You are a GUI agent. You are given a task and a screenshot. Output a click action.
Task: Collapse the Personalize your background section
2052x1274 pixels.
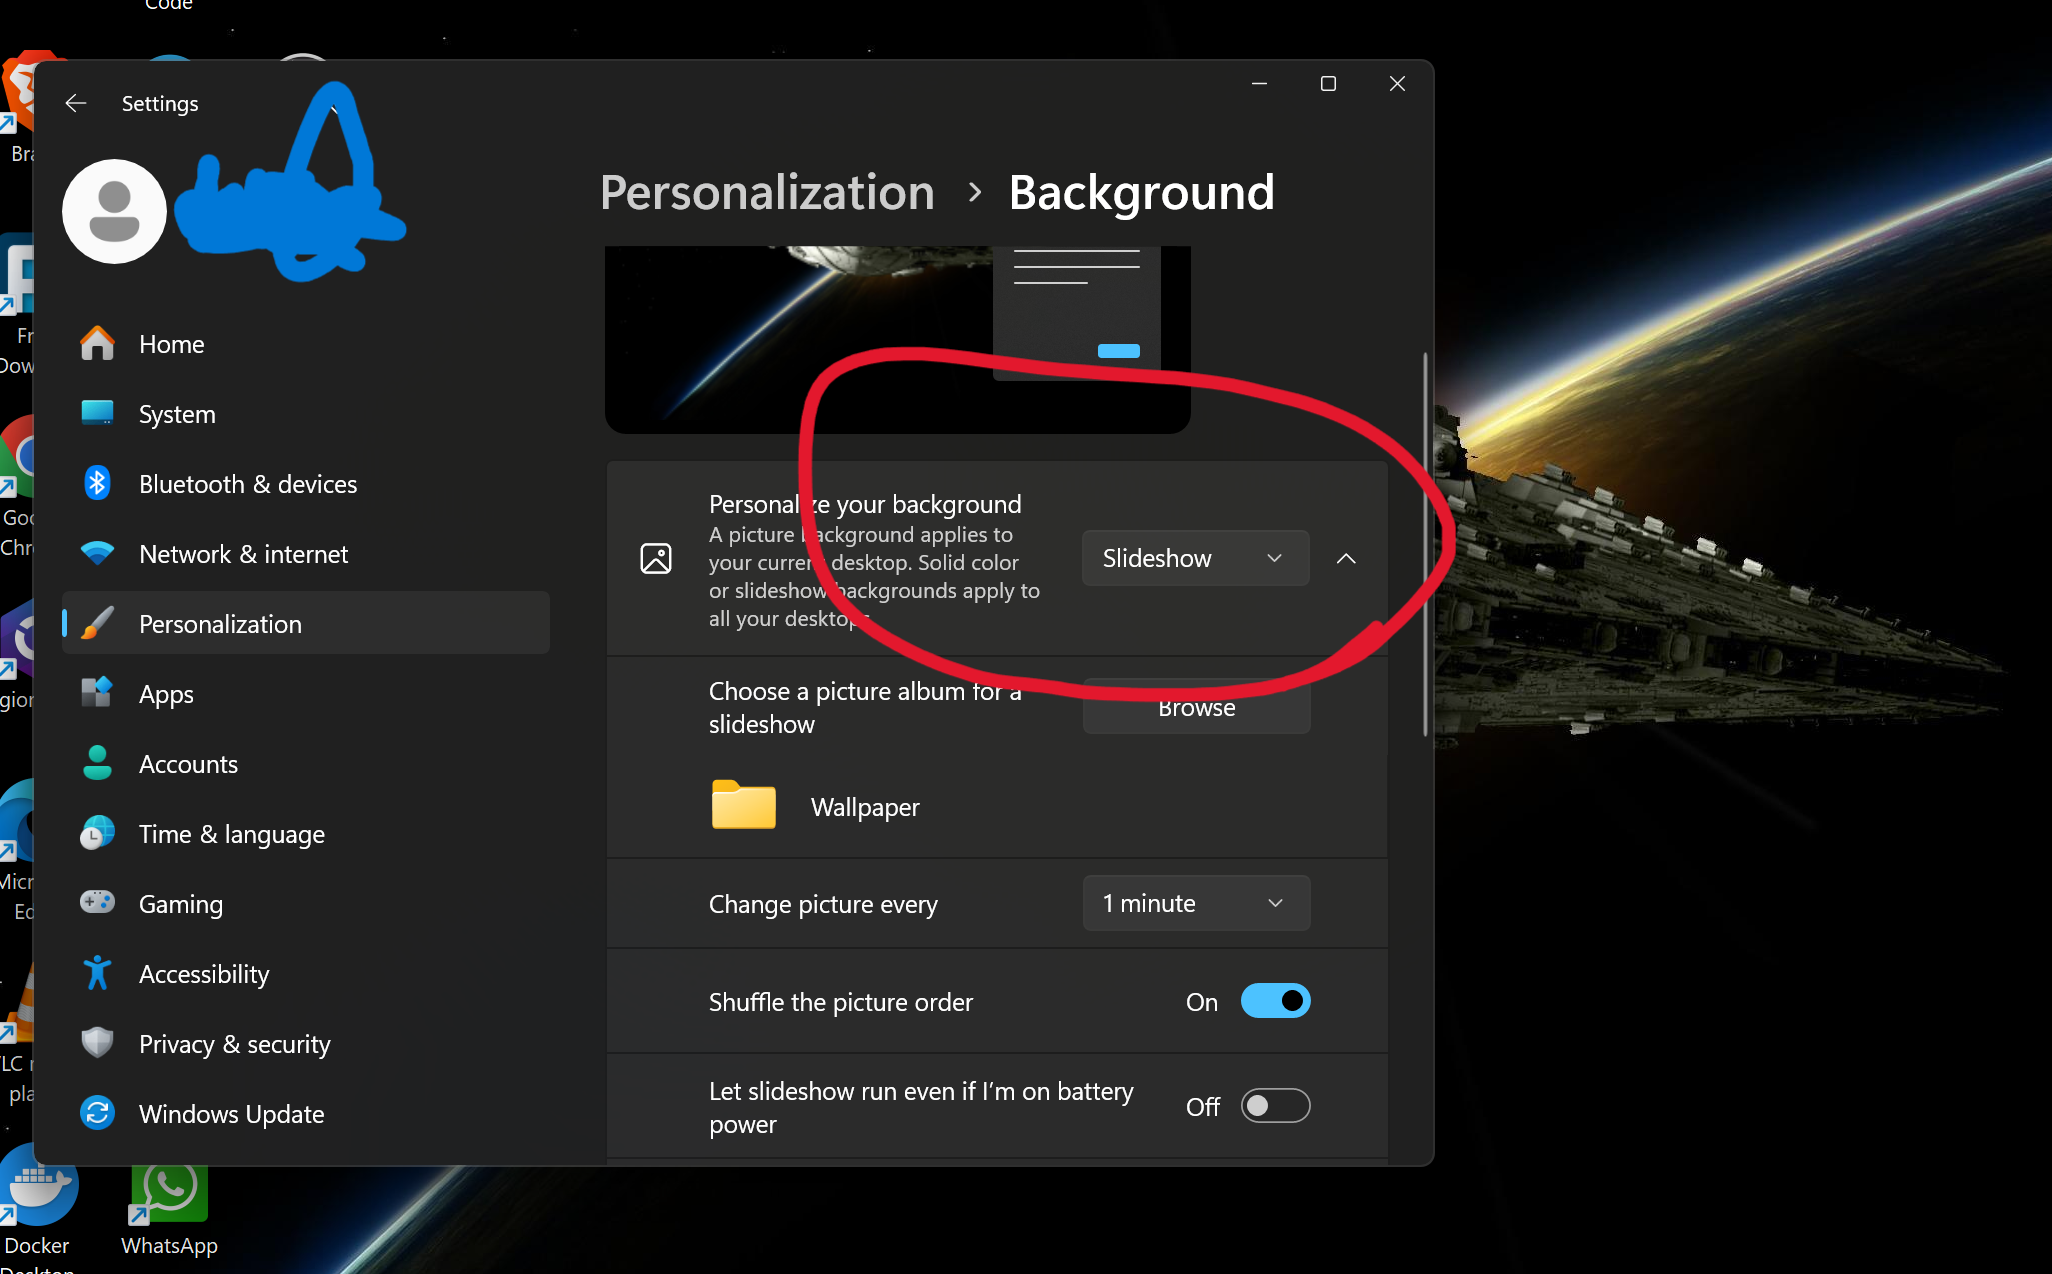pyautogui.click(x=1346, y=558)
